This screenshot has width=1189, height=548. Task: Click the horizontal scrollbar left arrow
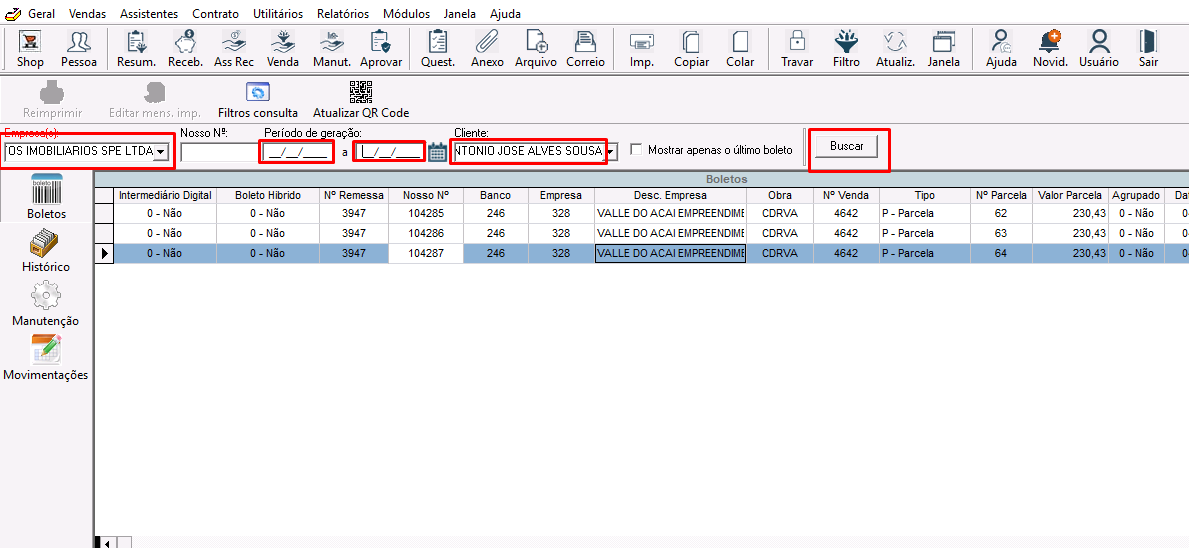click(108, 542)
